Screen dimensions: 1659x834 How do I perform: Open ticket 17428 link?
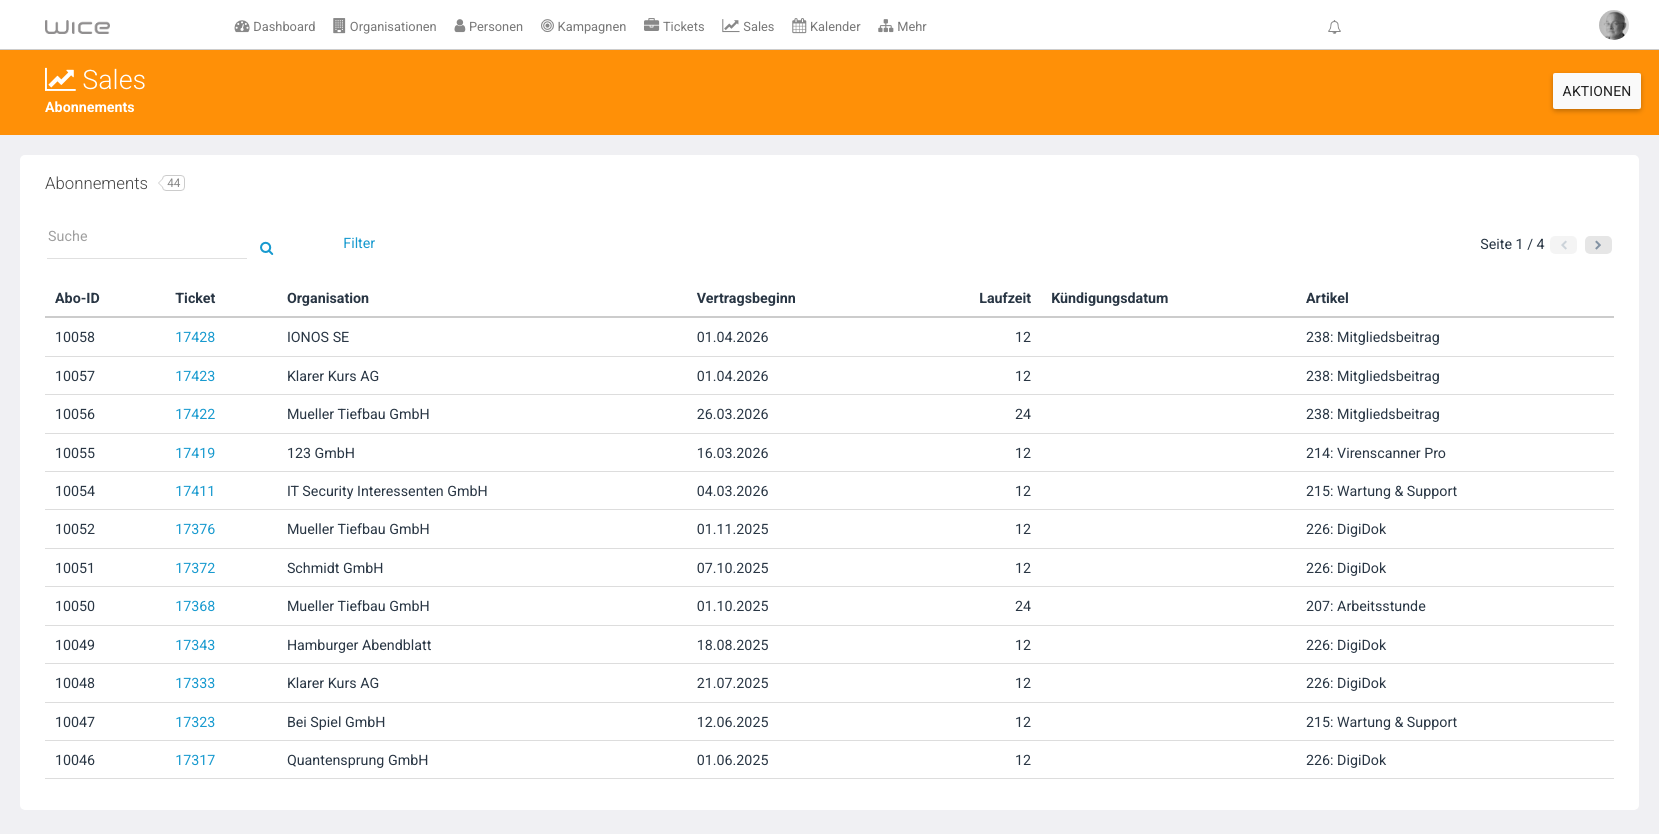(195, 337)
